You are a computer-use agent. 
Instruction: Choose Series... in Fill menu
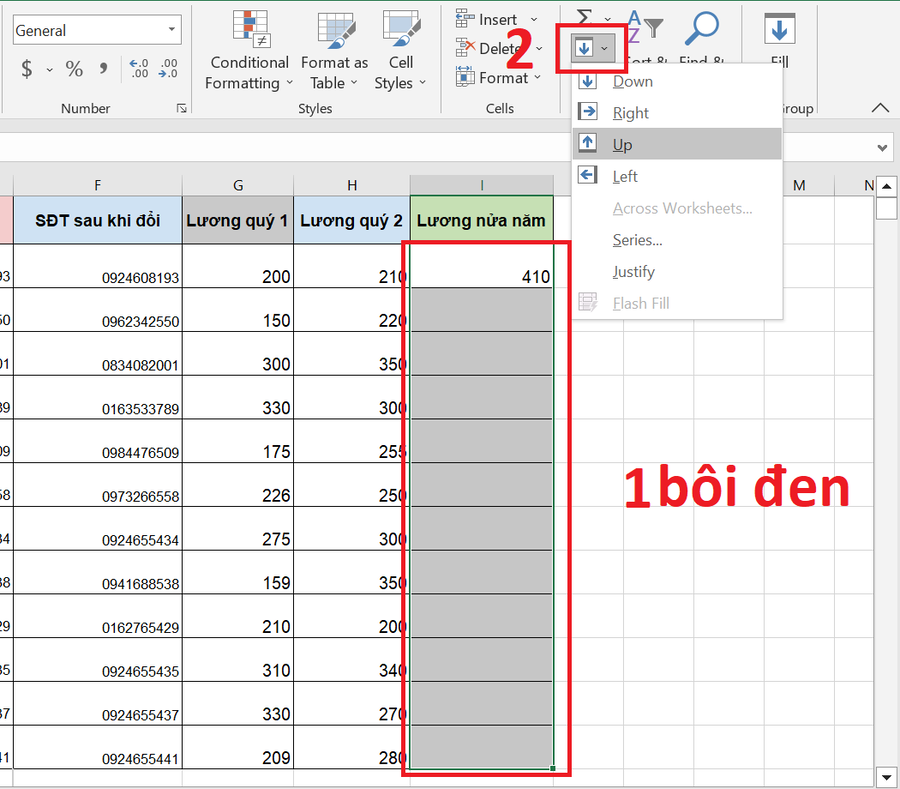pyautogui.click(x=677, y=240)
